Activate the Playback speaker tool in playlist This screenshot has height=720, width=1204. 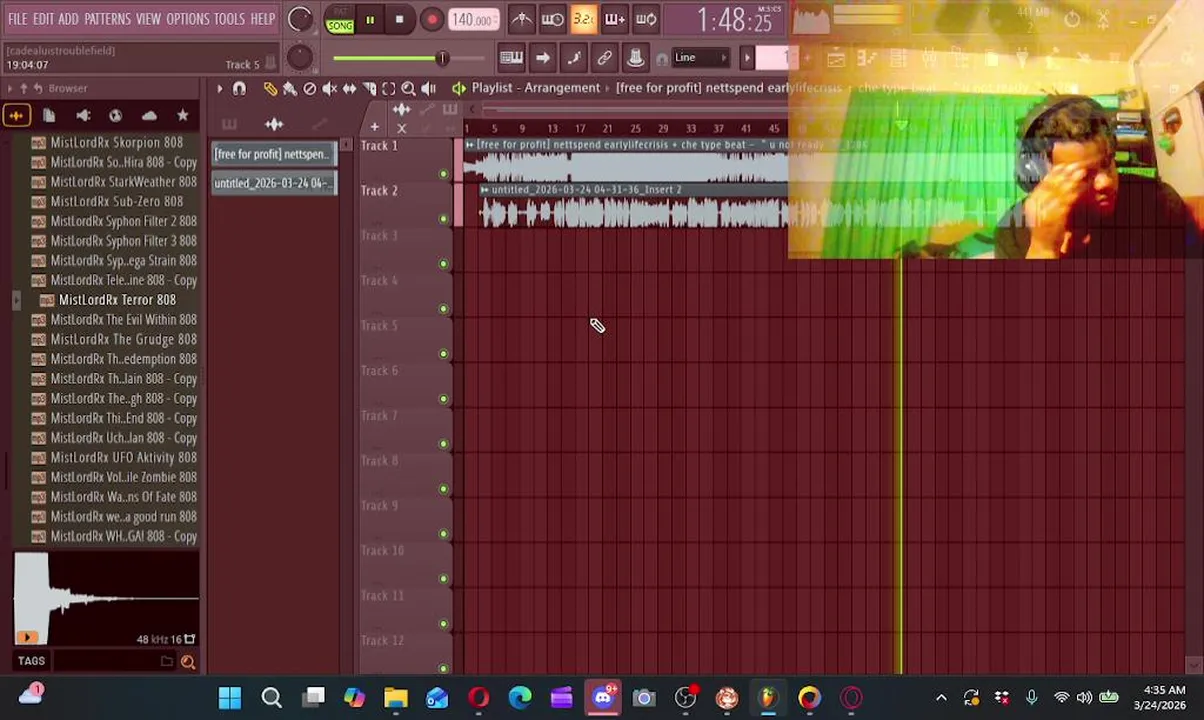[428, 89]
